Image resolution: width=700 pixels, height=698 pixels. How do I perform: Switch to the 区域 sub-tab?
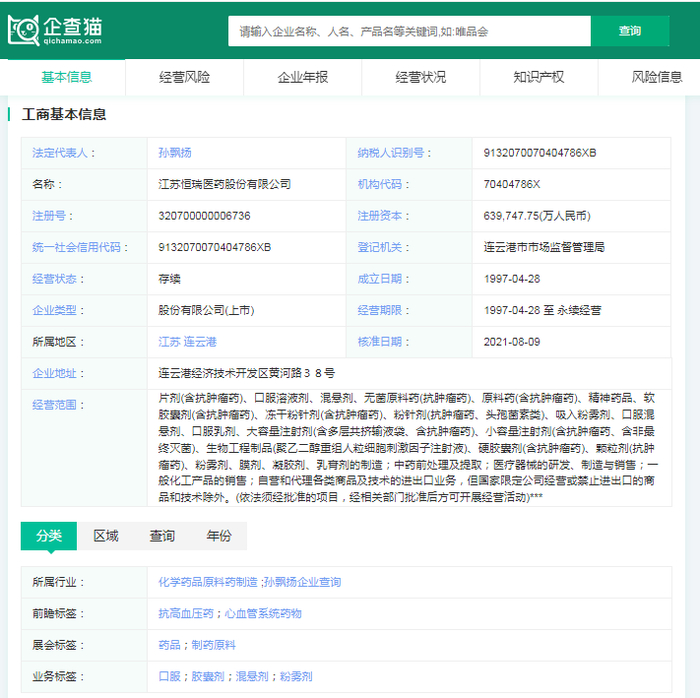106,536
